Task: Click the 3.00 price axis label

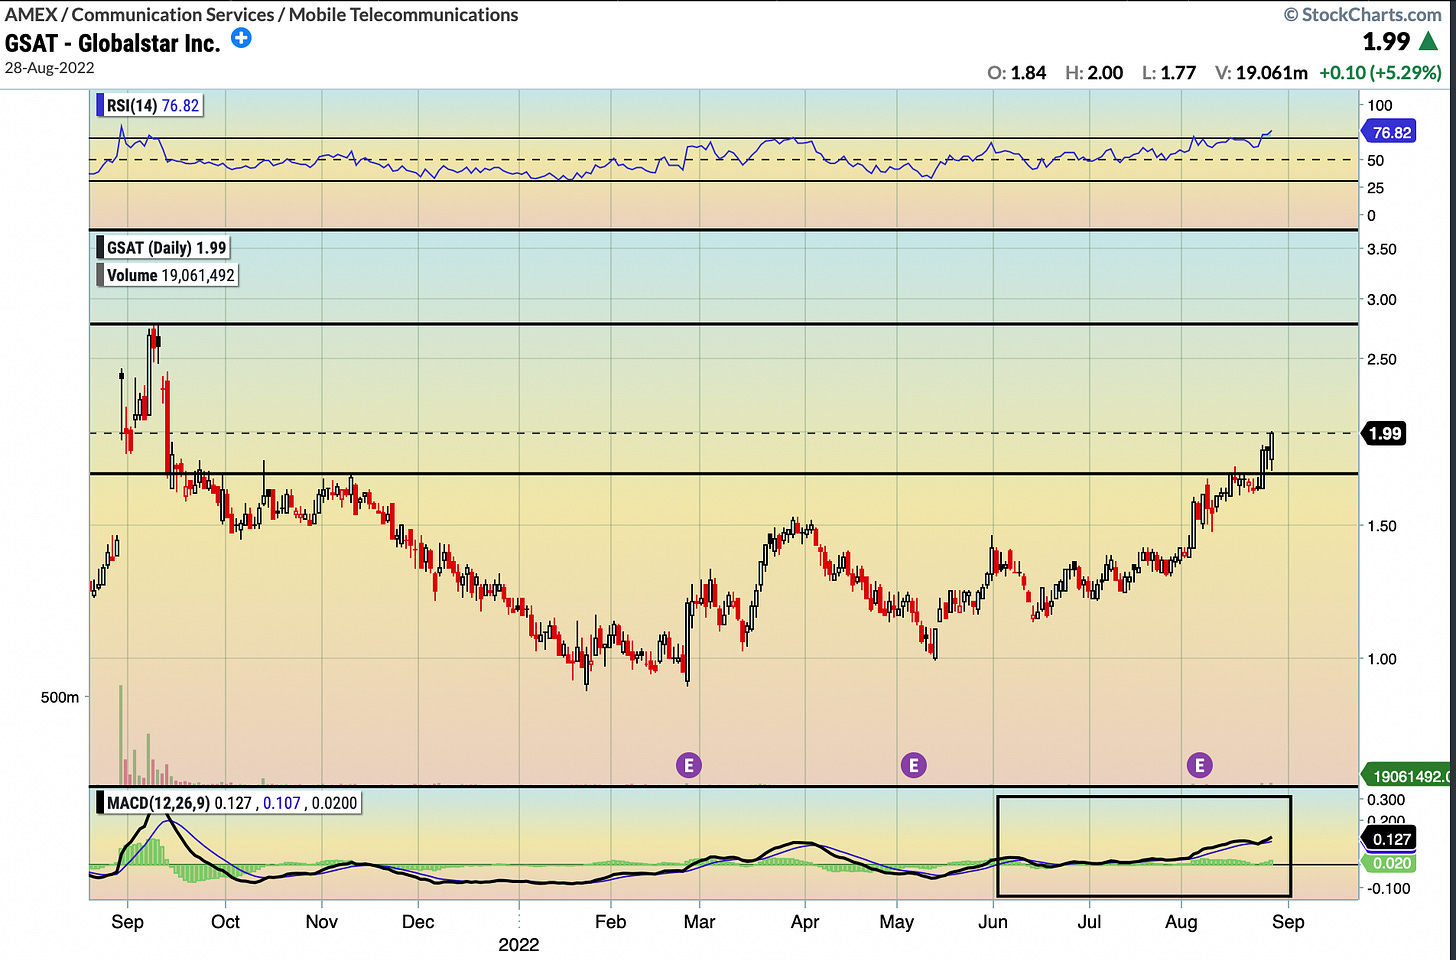Action: [x=1382, y=299]
